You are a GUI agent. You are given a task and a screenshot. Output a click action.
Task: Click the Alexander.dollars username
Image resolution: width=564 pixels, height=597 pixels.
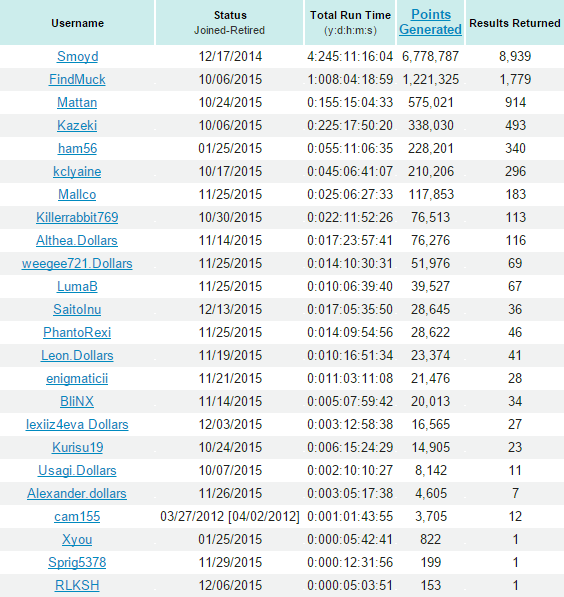point(77,493)
